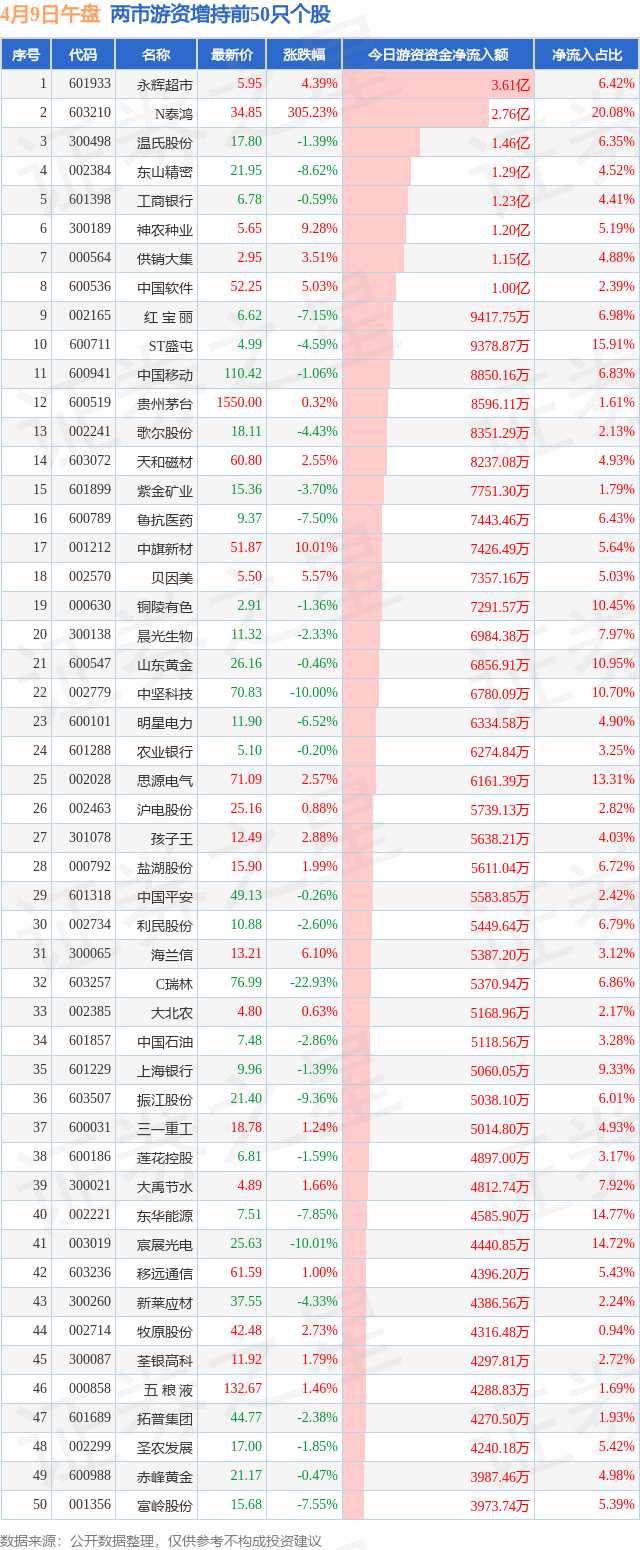Select stock name 荃银高科
Viewport: 640px width, 1550px height.
tap(165, 1360)
